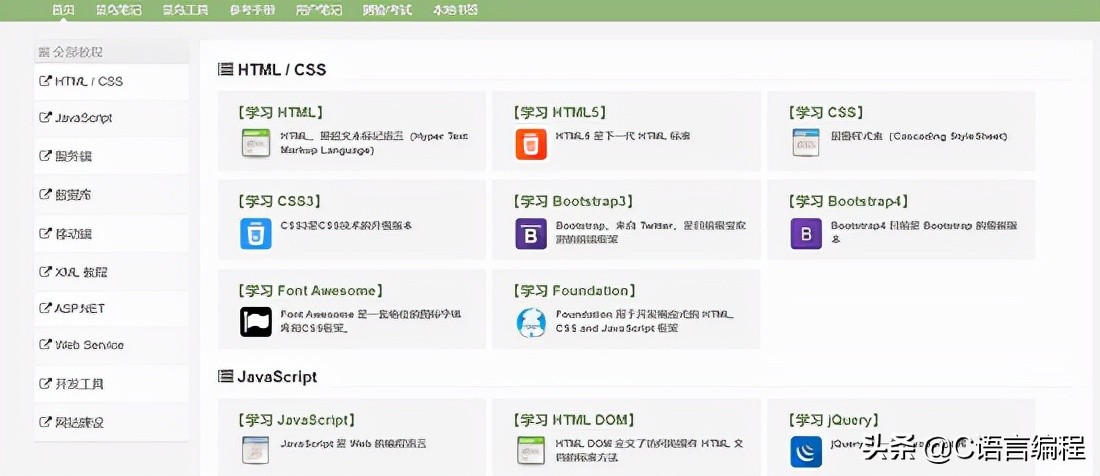The width and height of the screenshot is (1100, 476).
Task: Open the 测验/考试 navigation item
Action: point(387,10)
